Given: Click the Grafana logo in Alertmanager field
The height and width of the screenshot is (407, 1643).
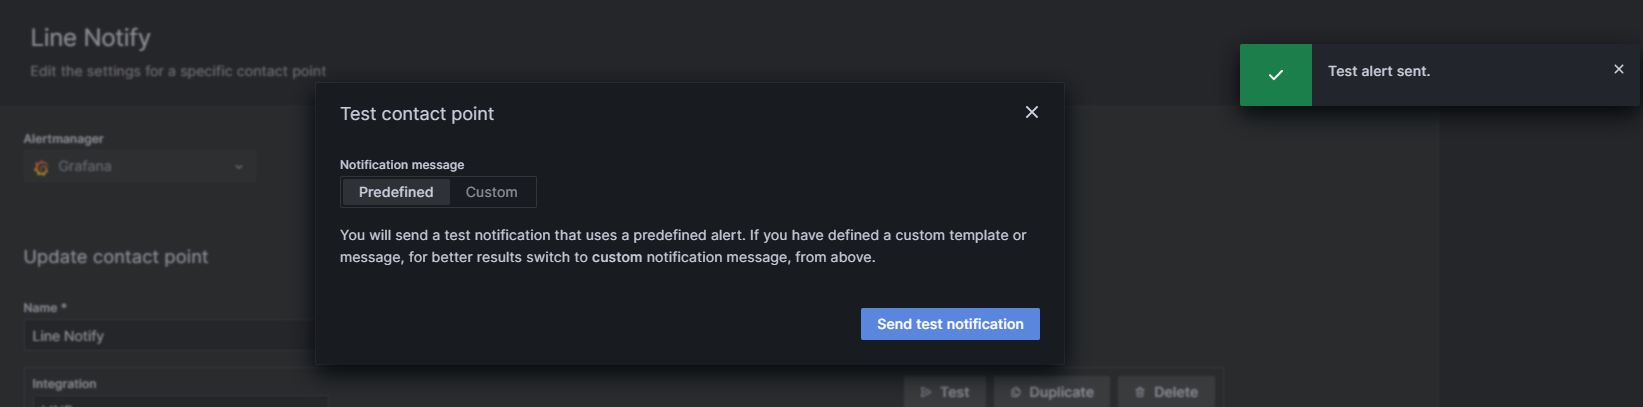Looking at the screenshot, I should [x=41, y=167].
